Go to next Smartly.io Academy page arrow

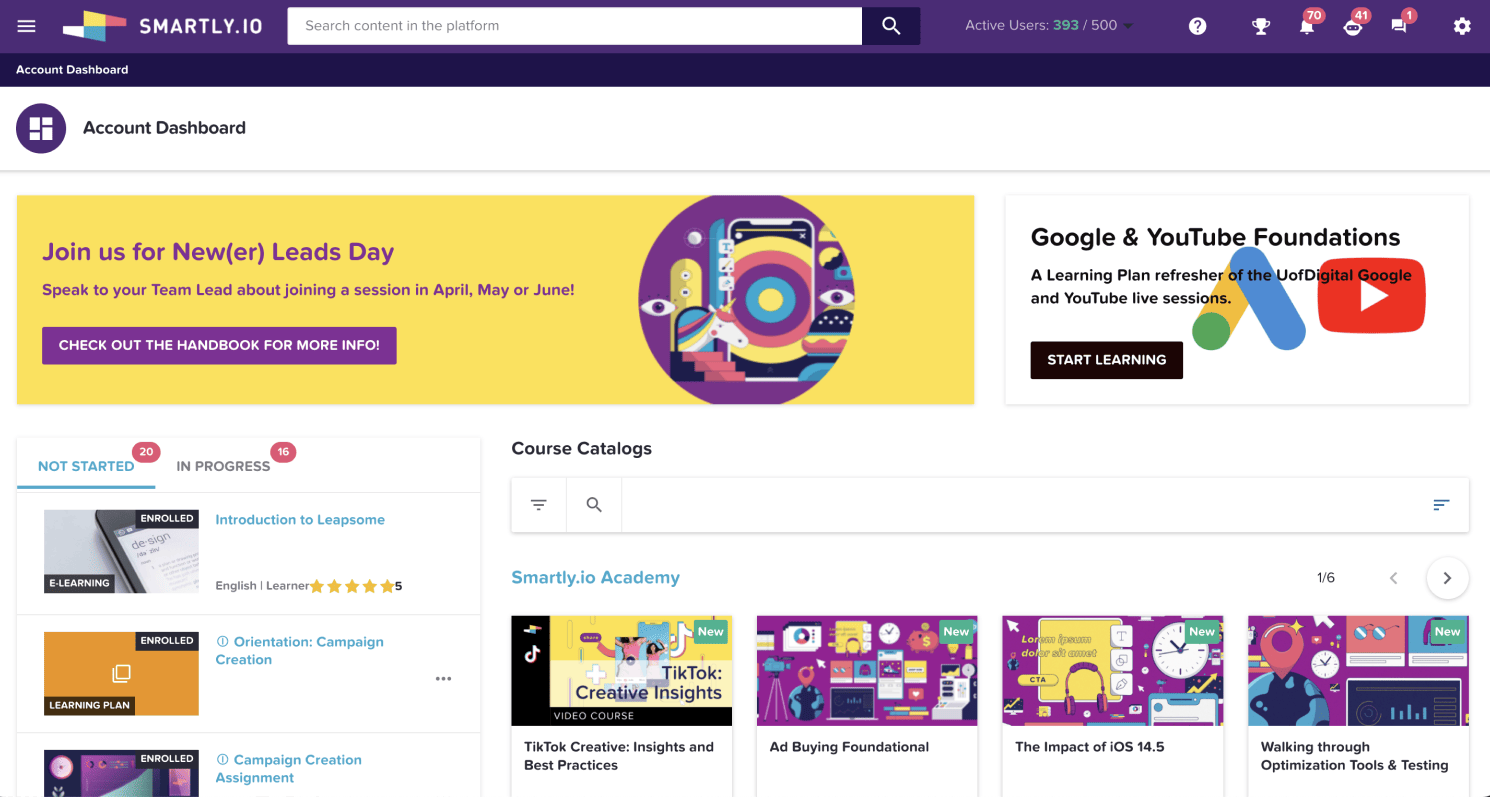pyautogui.click(x=1447, y=578)
